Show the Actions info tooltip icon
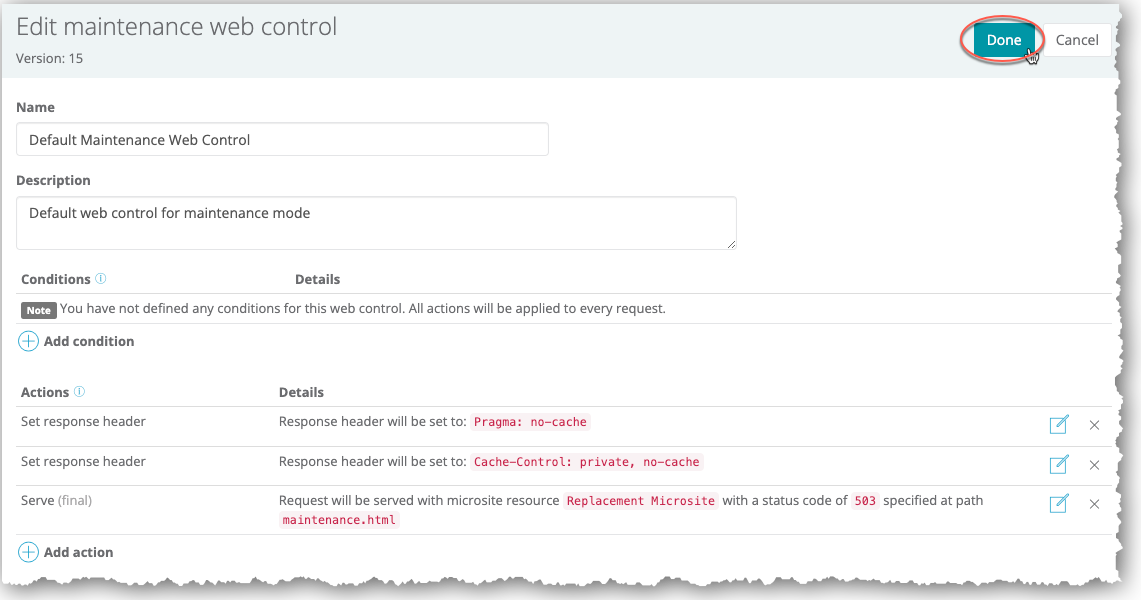The height and width of the screenshot is (600, 1141). [80, 392]
